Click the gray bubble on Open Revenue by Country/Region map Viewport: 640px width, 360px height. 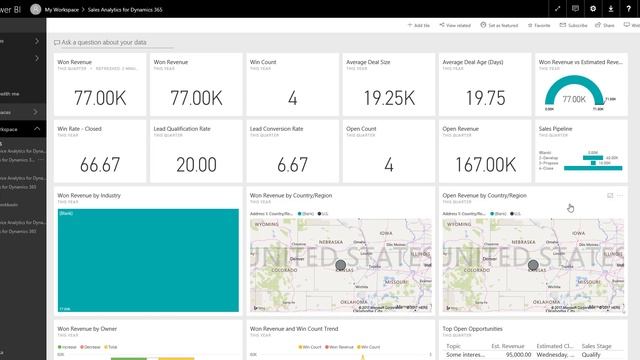533,265
